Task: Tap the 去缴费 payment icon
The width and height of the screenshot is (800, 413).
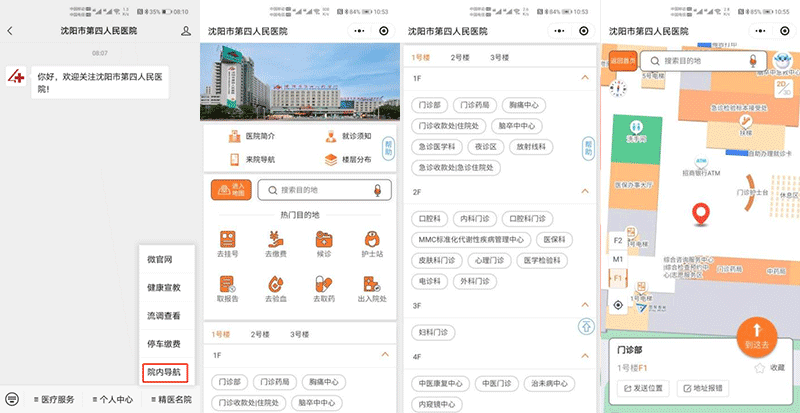Action: pyautogui.click(x=276, y=239)
